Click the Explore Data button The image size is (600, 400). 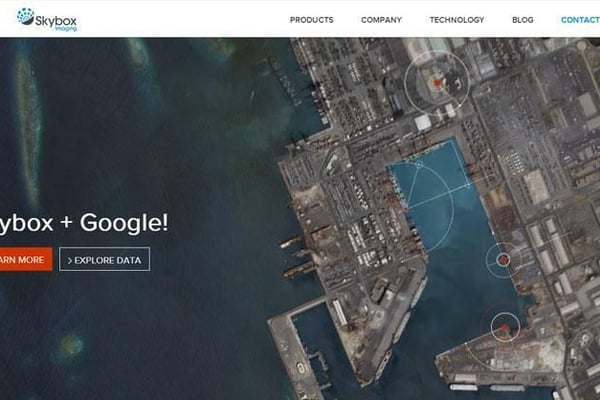tap(104, 260)
